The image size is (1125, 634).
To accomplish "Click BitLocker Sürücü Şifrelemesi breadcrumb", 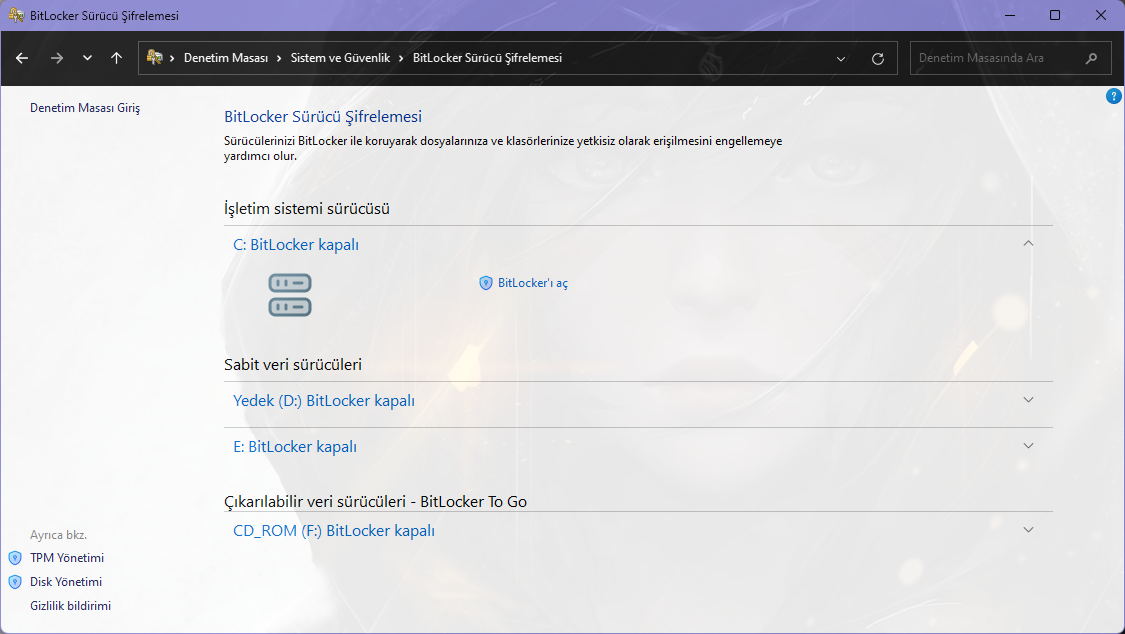I will tap(487, 58).
